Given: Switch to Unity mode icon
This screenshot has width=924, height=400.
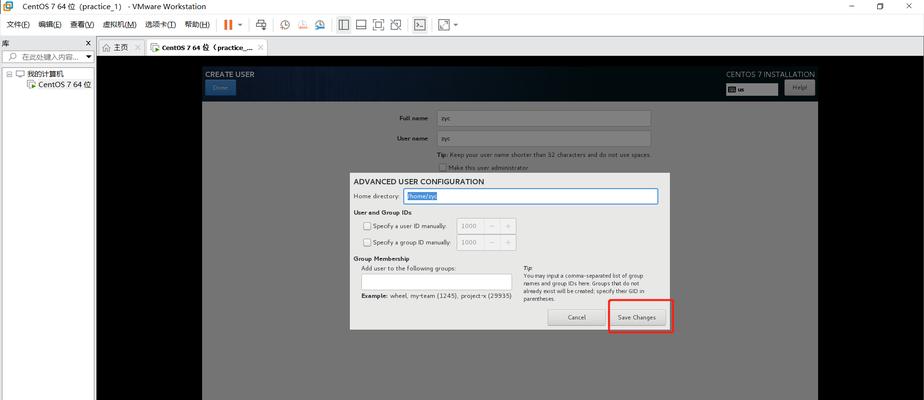Looking at the screenshot, I should pyautogui.click(x=396, y=25).
